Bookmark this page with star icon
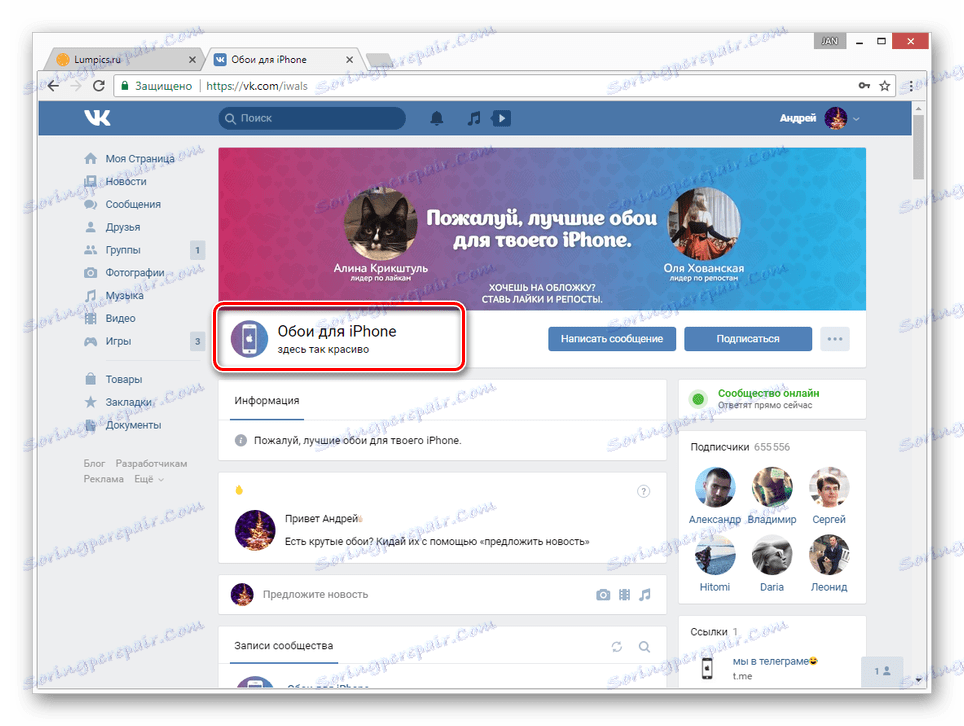Screen dimensions: 964x726 click(885, 86)
